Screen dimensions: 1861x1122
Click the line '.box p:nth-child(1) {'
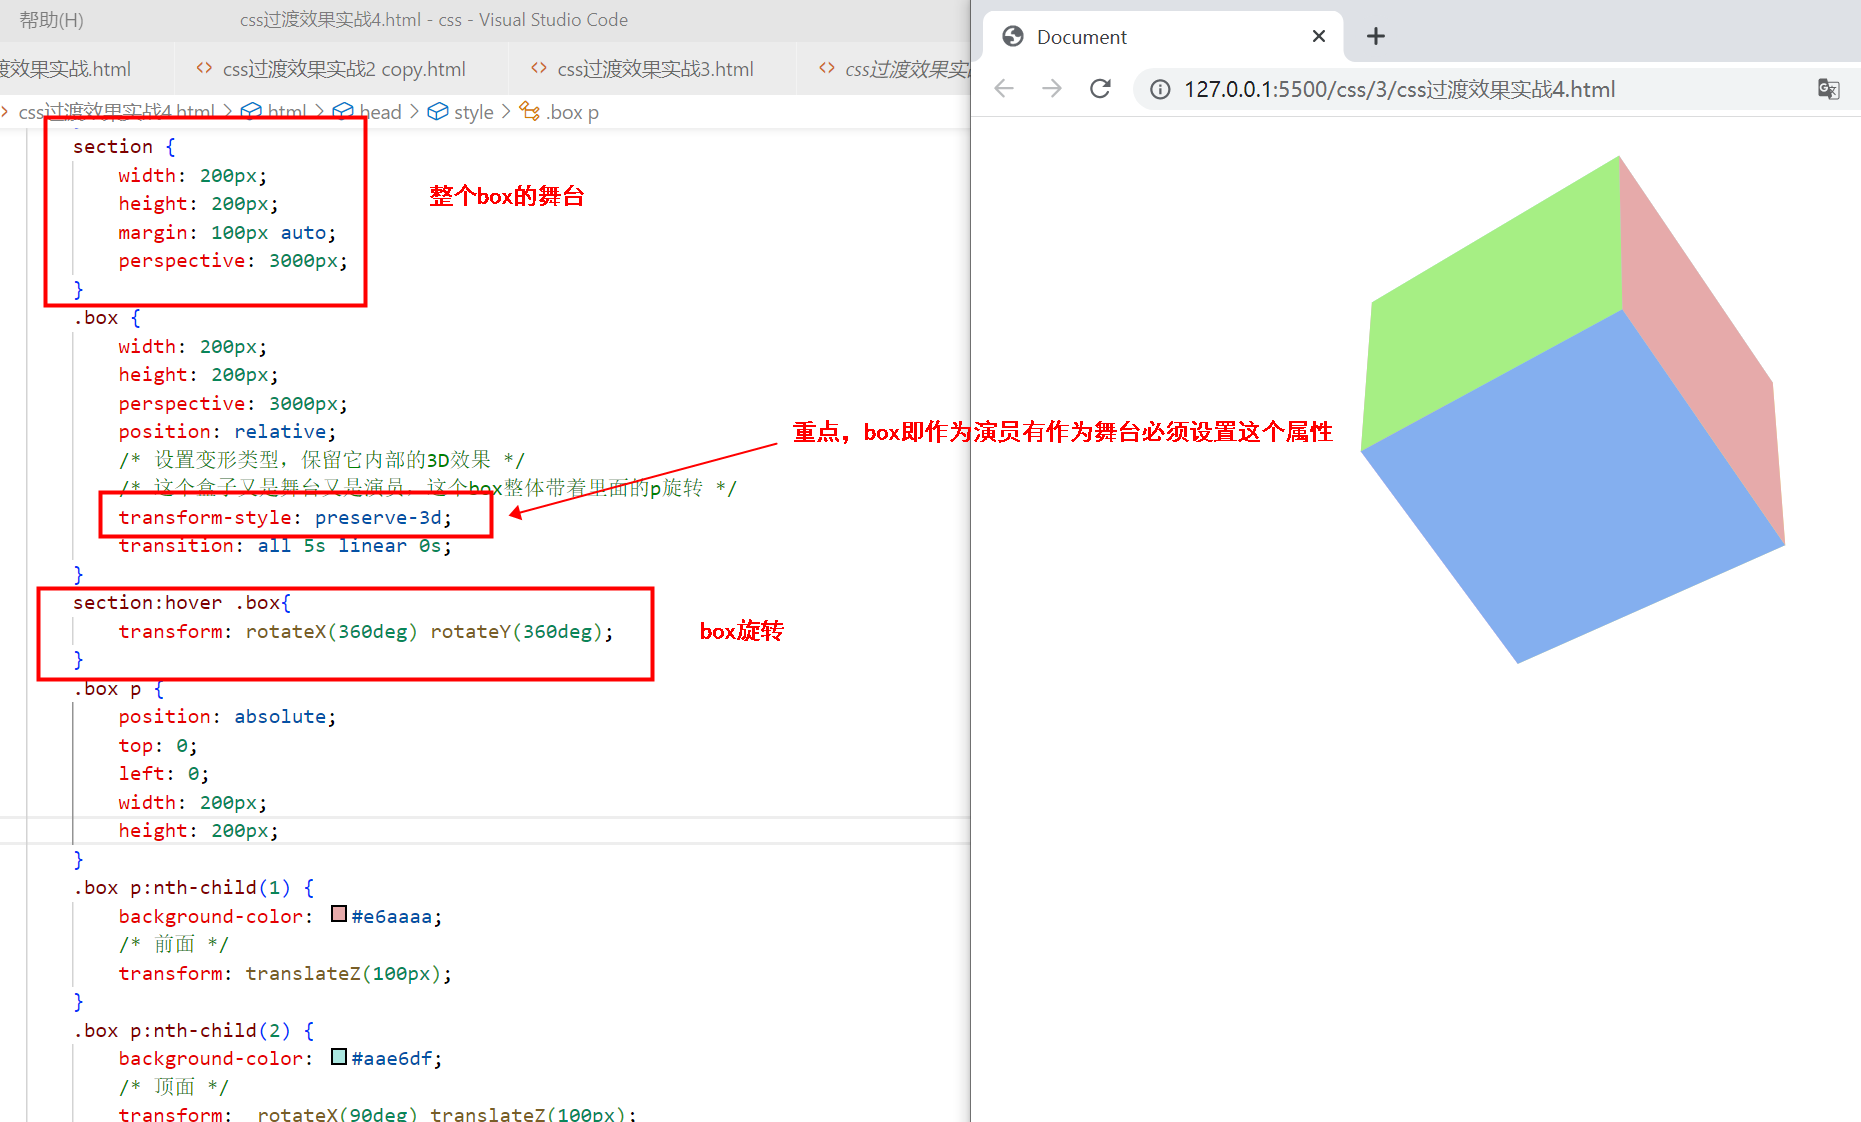coord(193,888)
